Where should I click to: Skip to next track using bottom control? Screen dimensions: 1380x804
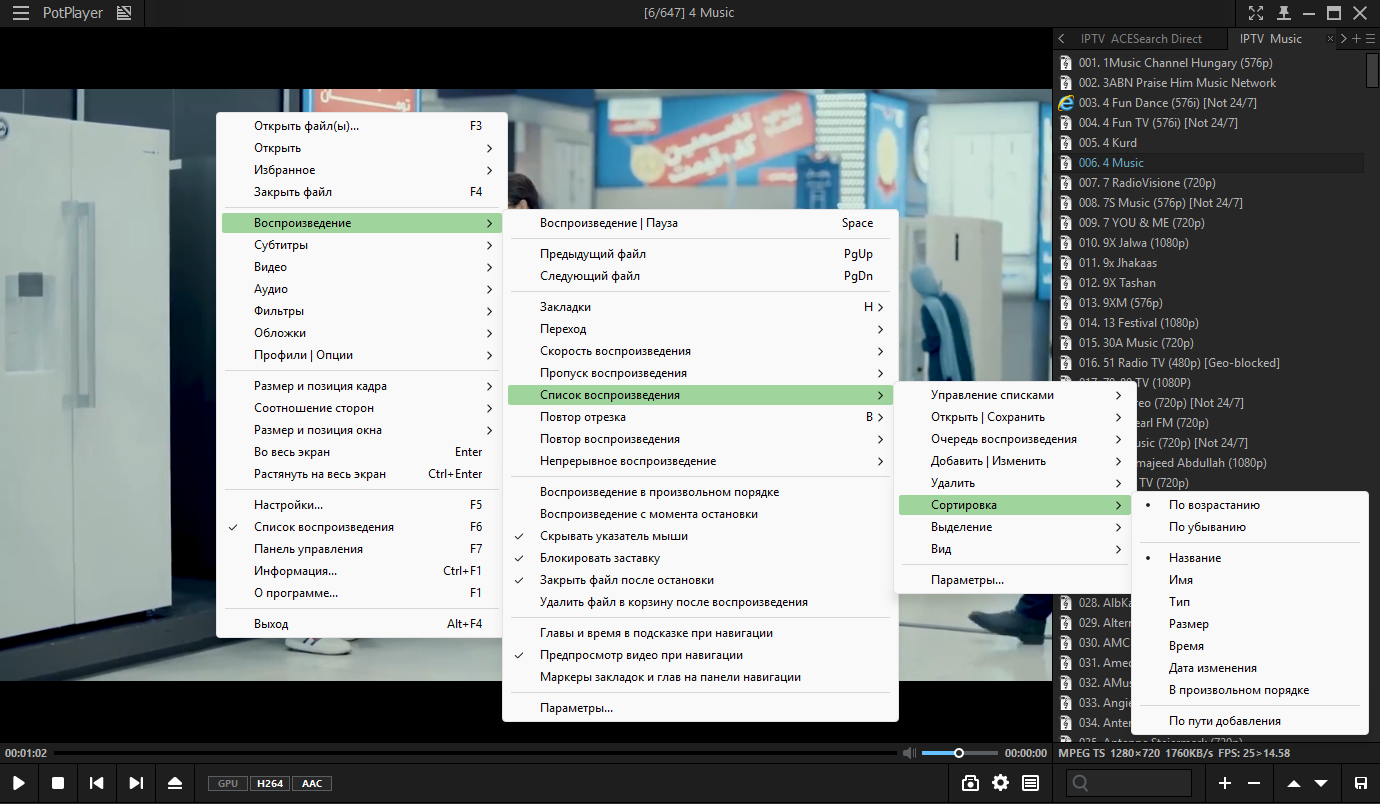[x=136, y=783]
